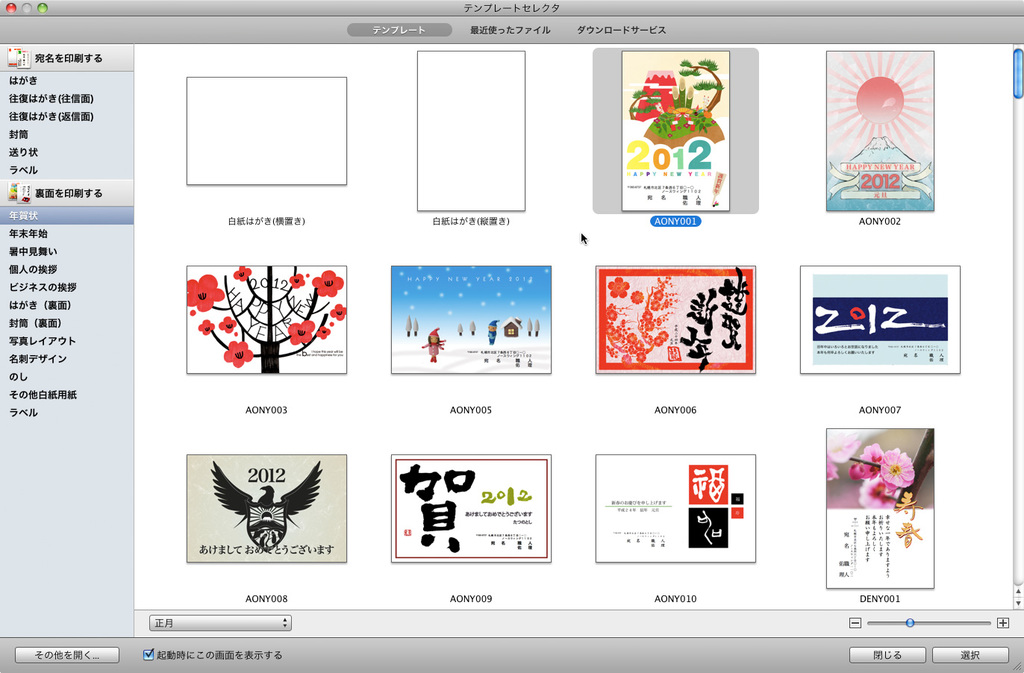
Task: Select the AONY003 plum tree template
Action: coord(266,320)
